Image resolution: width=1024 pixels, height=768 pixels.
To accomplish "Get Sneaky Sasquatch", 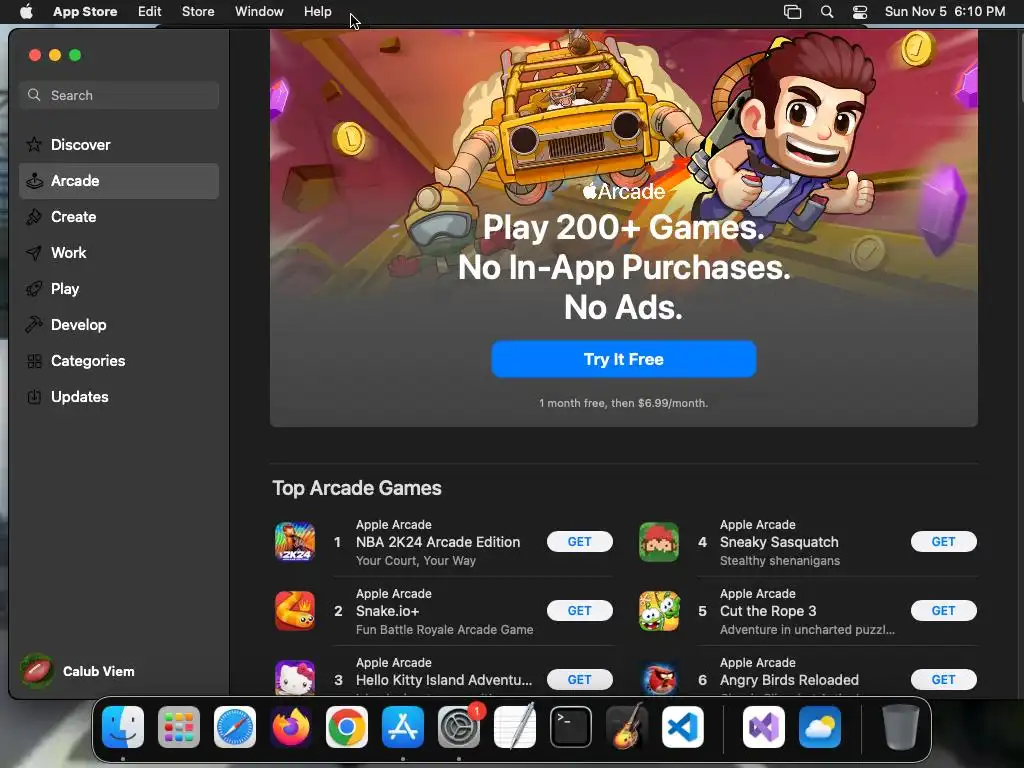I will [944, 541].
